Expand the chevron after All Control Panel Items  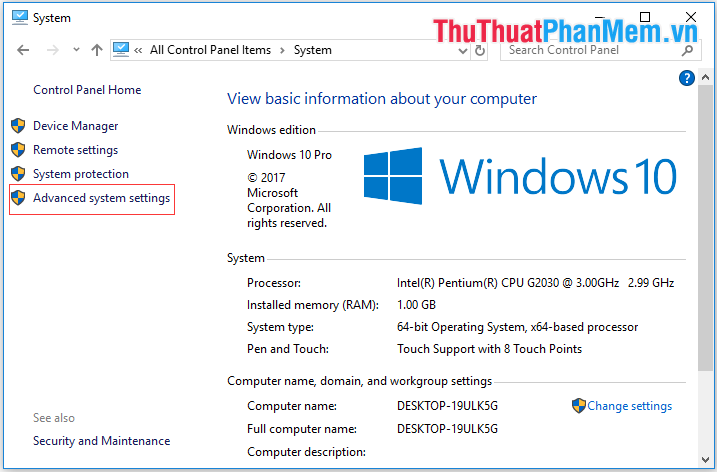coord(283,50)
